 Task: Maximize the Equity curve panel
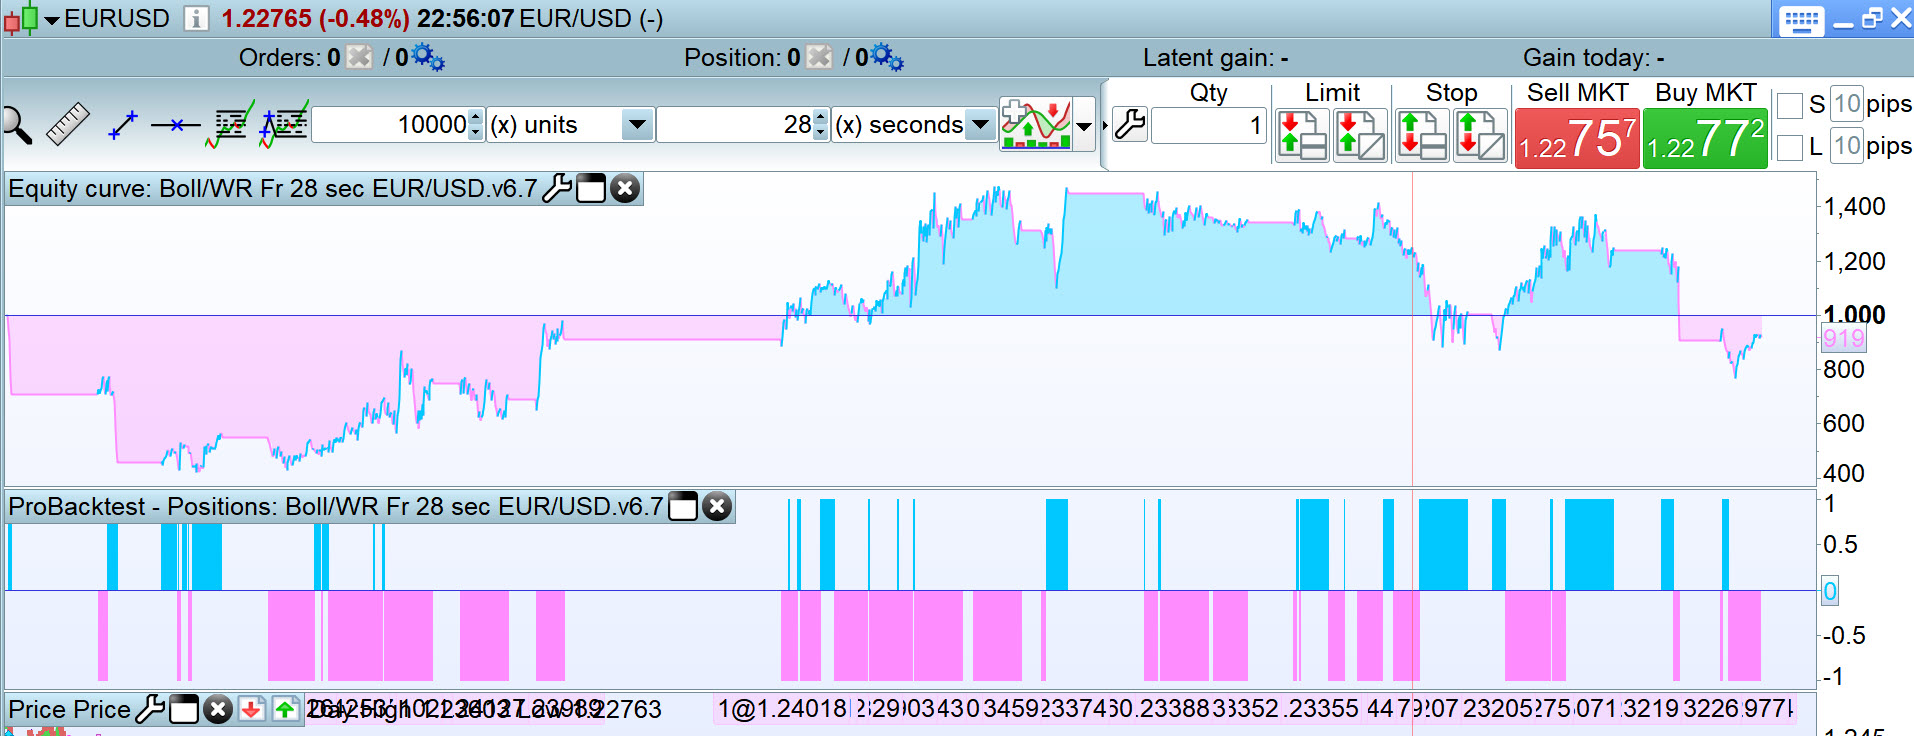pyautogui.click(x=591, y=188)
